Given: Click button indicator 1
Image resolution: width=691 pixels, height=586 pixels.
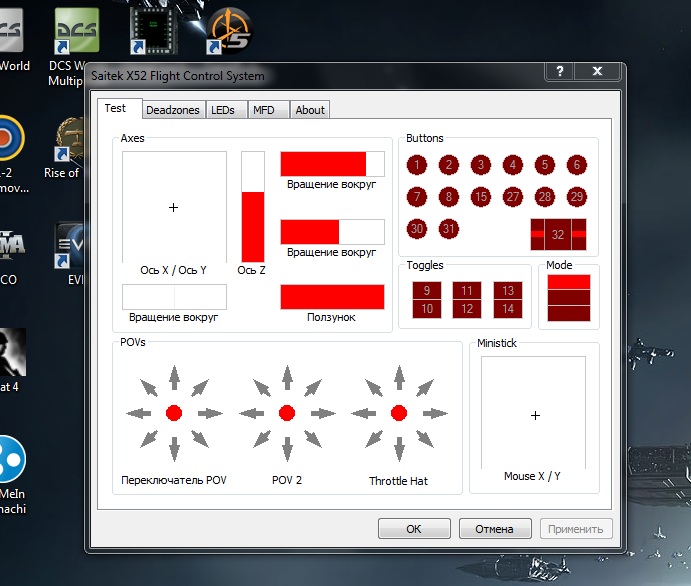Looking at the screenshot, I should click(x=416, y=165).
